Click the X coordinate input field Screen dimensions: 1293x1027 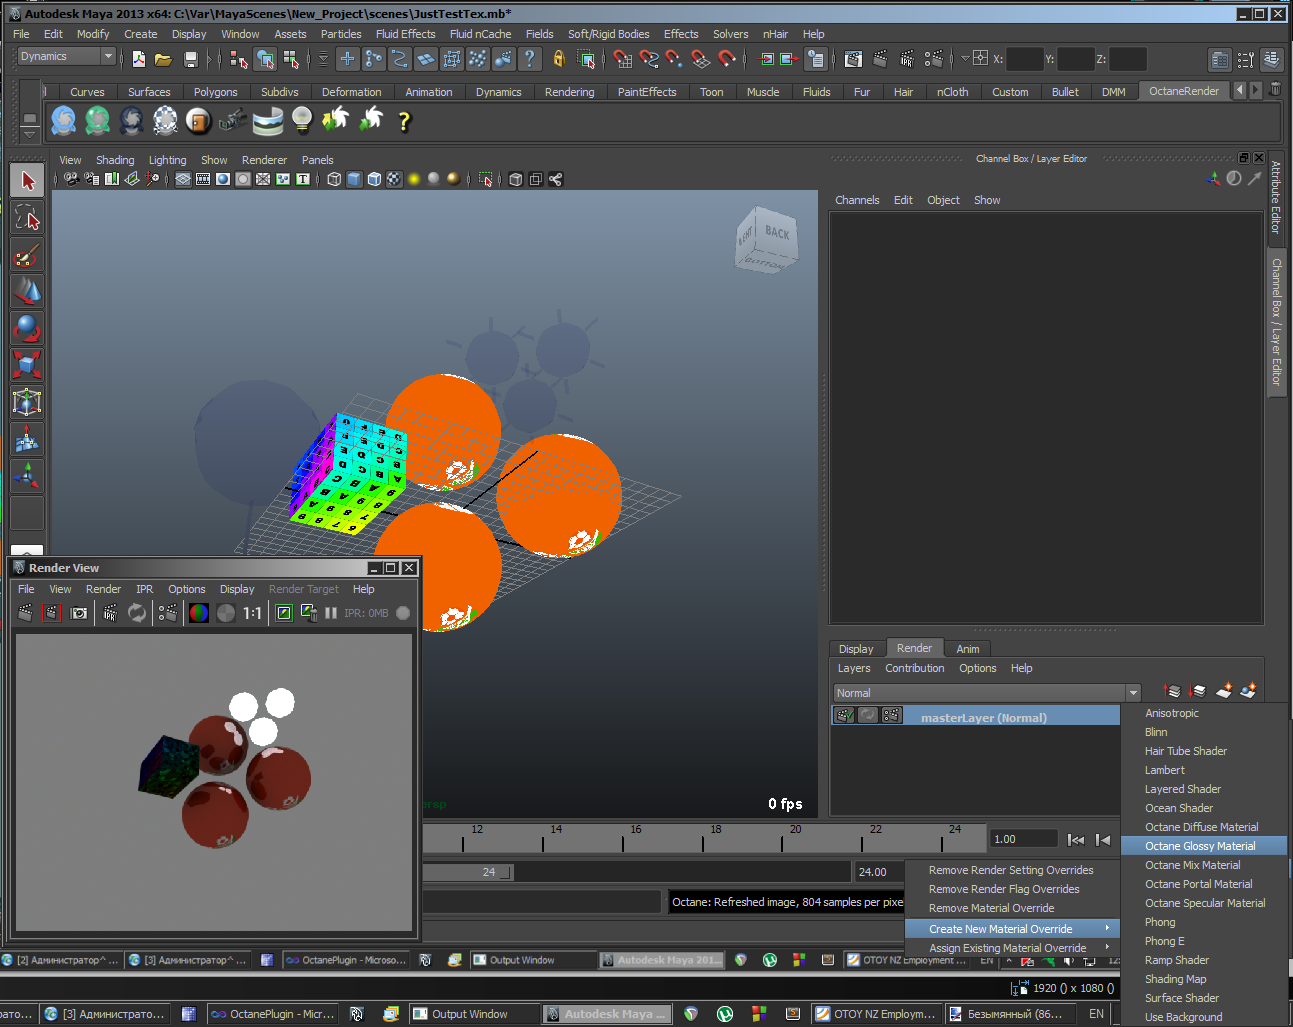[x=1024, y=59]
